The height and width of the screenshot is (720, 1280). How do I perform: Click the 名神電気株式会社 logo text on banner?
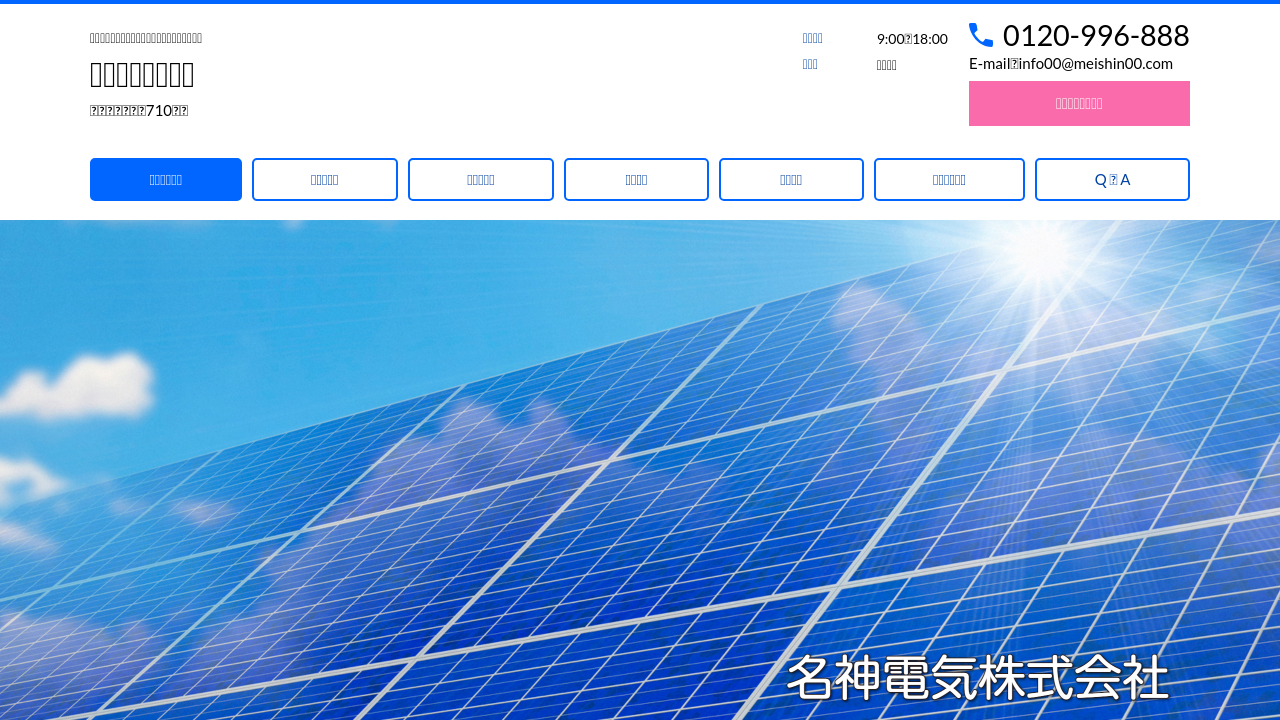[976, 678]
